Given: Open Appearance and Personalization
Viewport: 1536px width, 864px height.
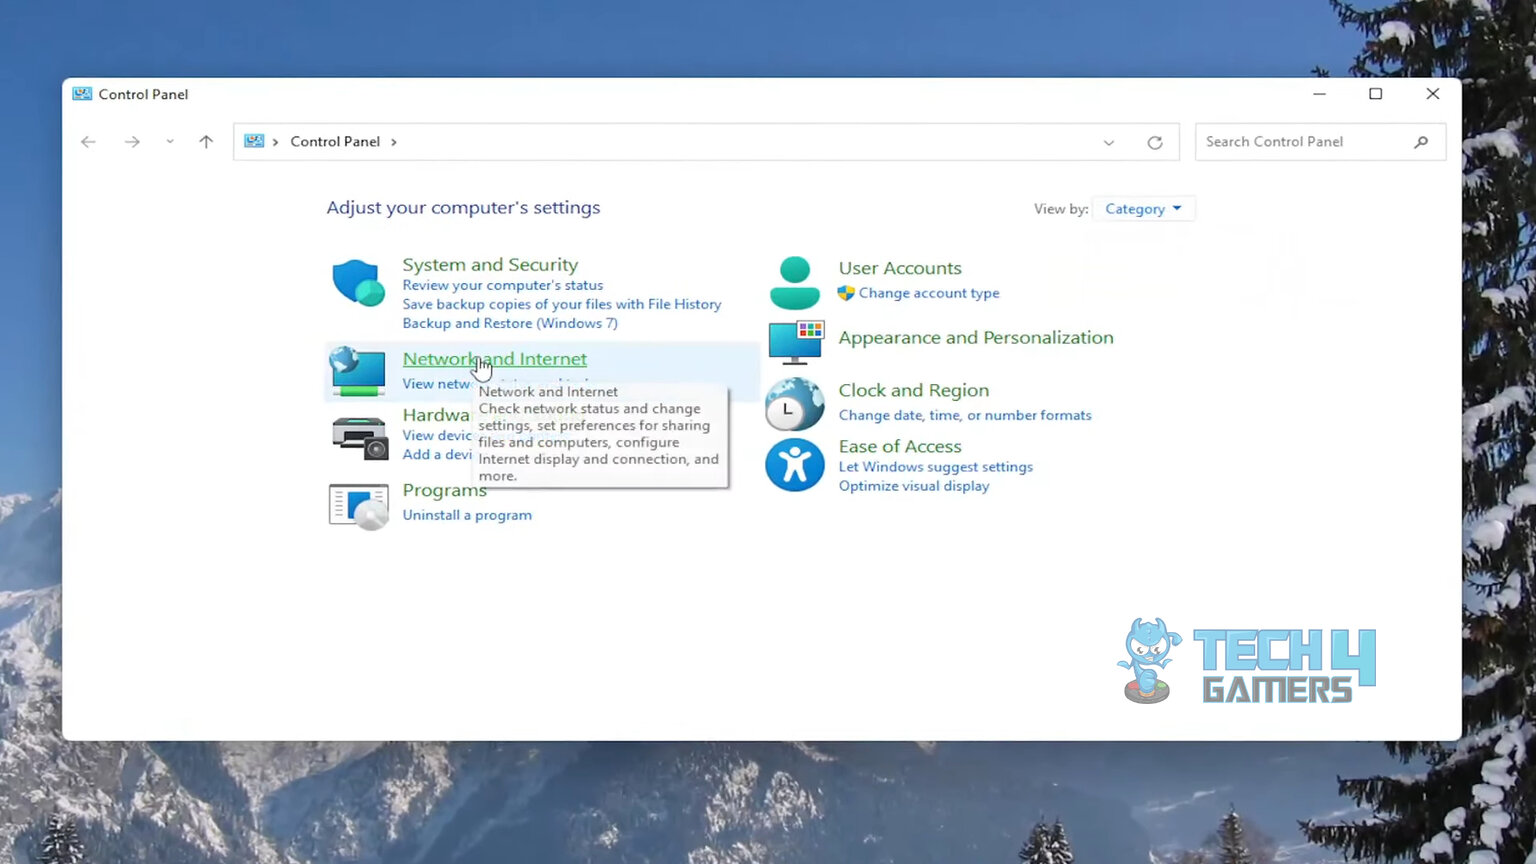Looking at the screenshot, I should (976, 338).
